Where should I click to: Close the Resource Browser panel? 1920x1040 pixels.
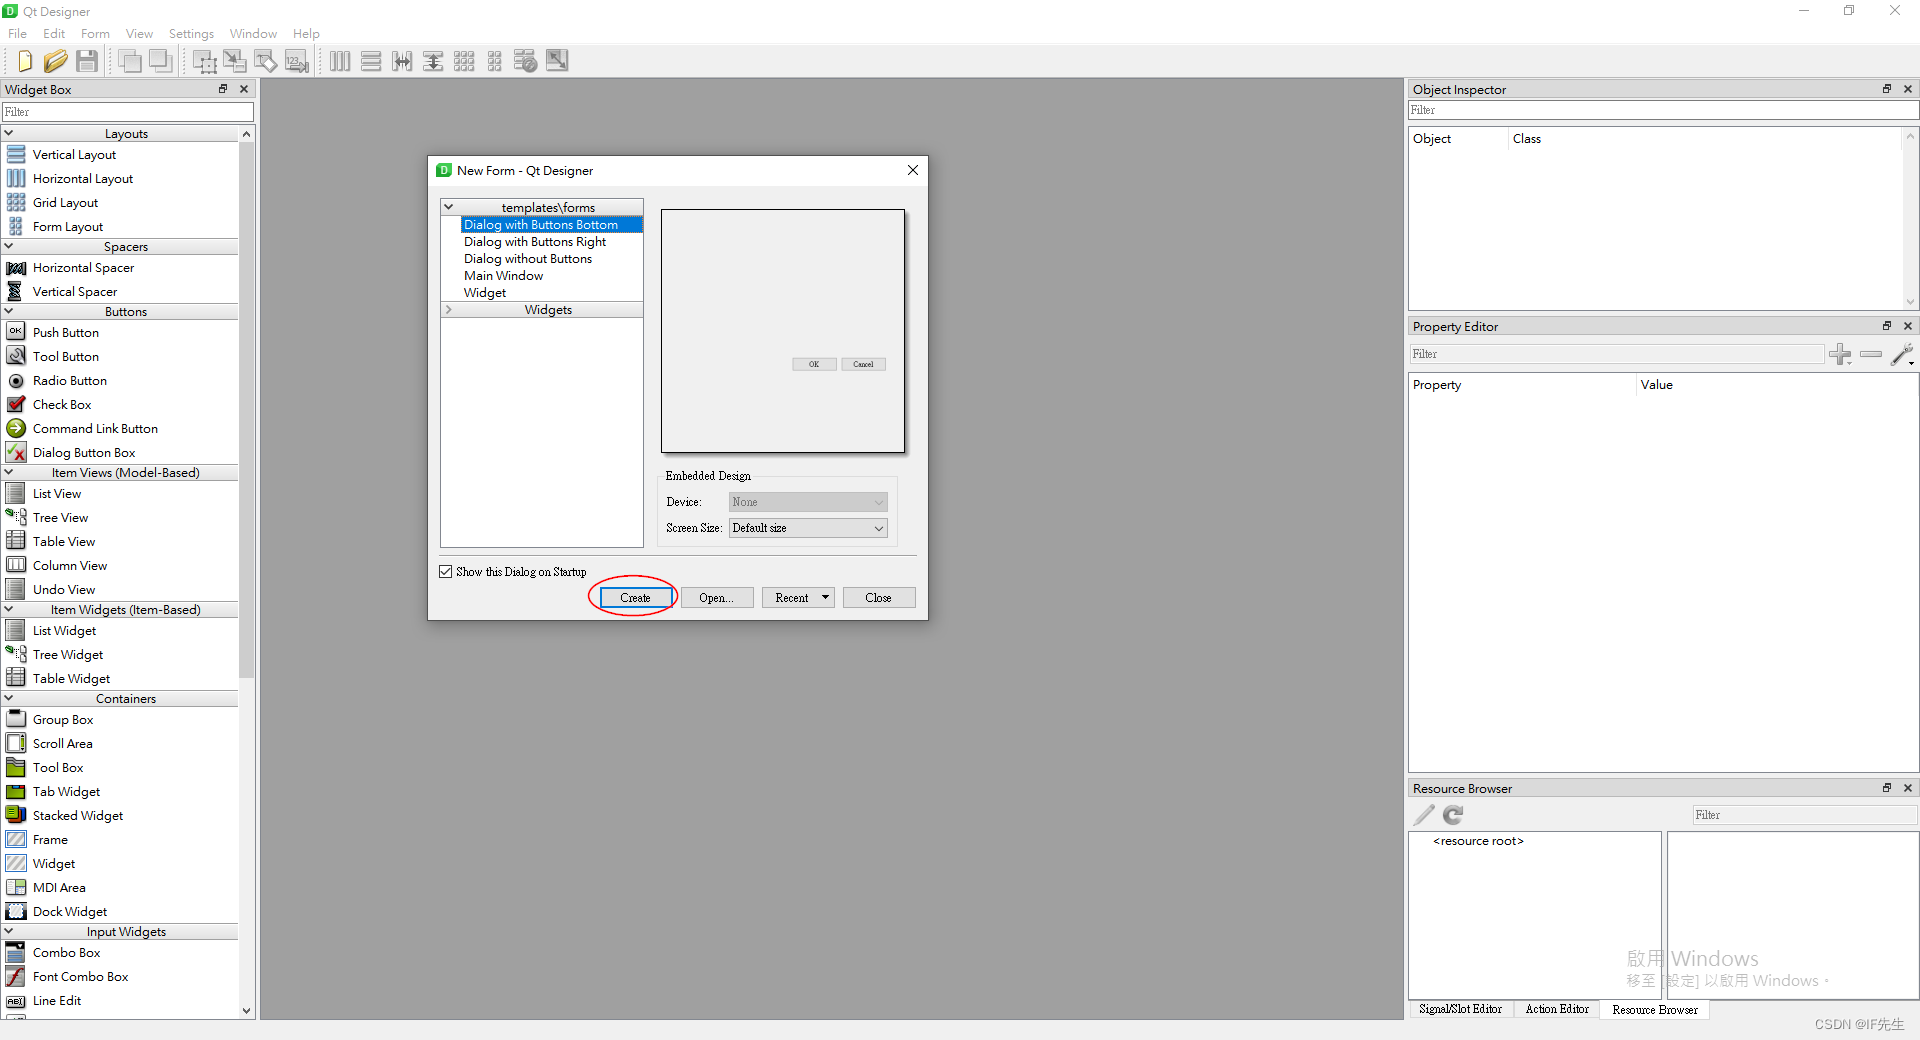click(x=1908, y=788)
